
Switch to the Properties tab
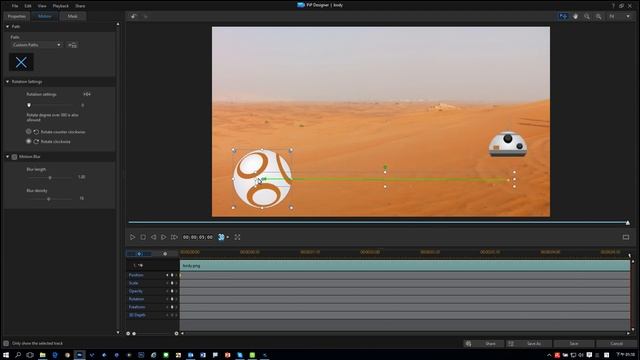coord(17,16)
